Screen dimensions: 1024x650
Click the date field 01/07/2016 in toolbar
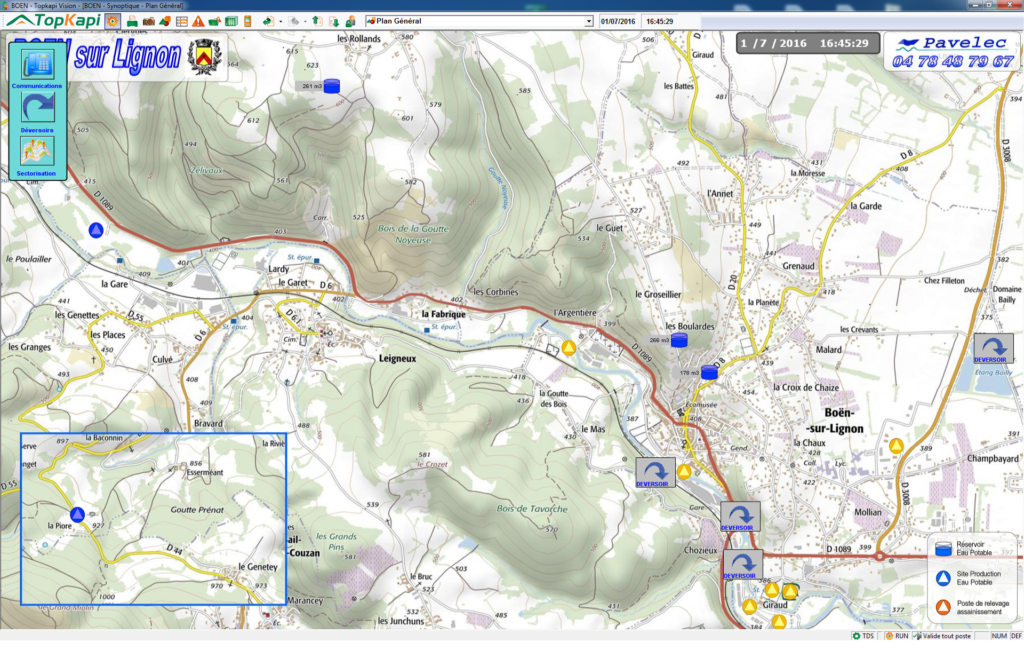click(x=618, y=22)
